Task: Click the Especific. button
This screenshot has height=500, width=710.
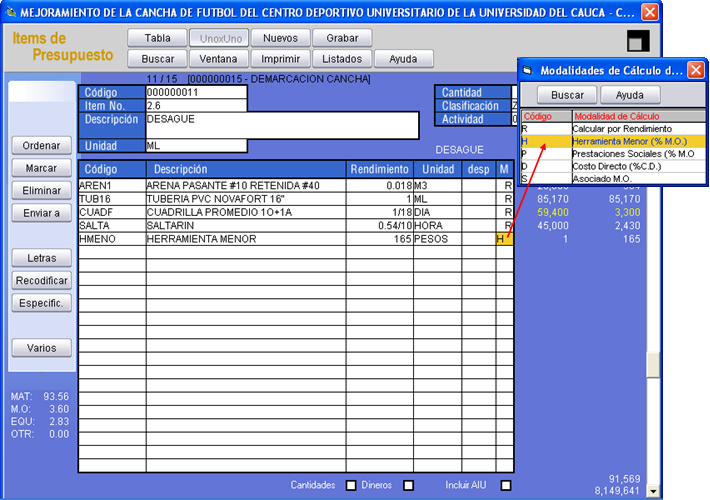Action: 42,303
